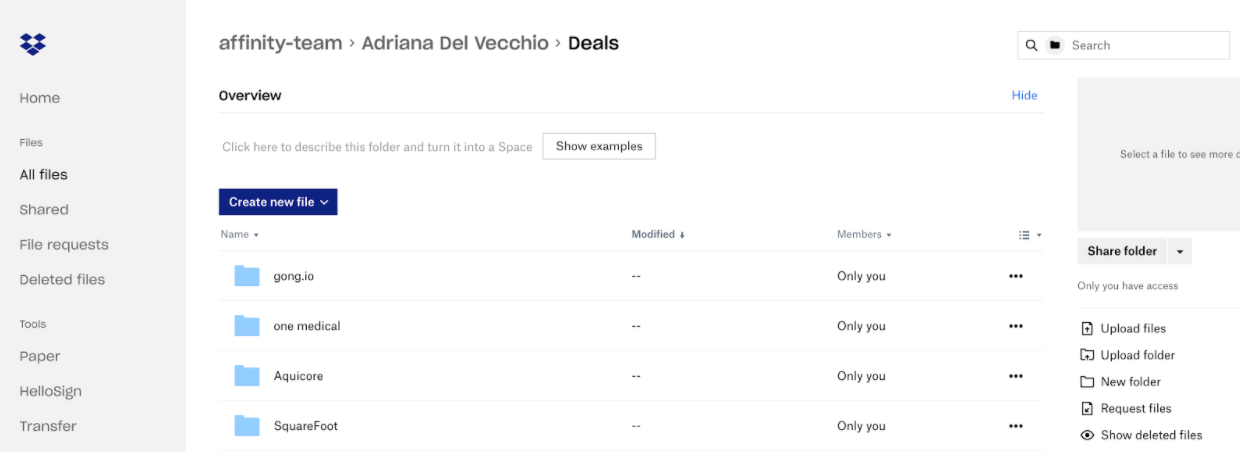Open Deleted files in sidebar

(x=62, y=280)
